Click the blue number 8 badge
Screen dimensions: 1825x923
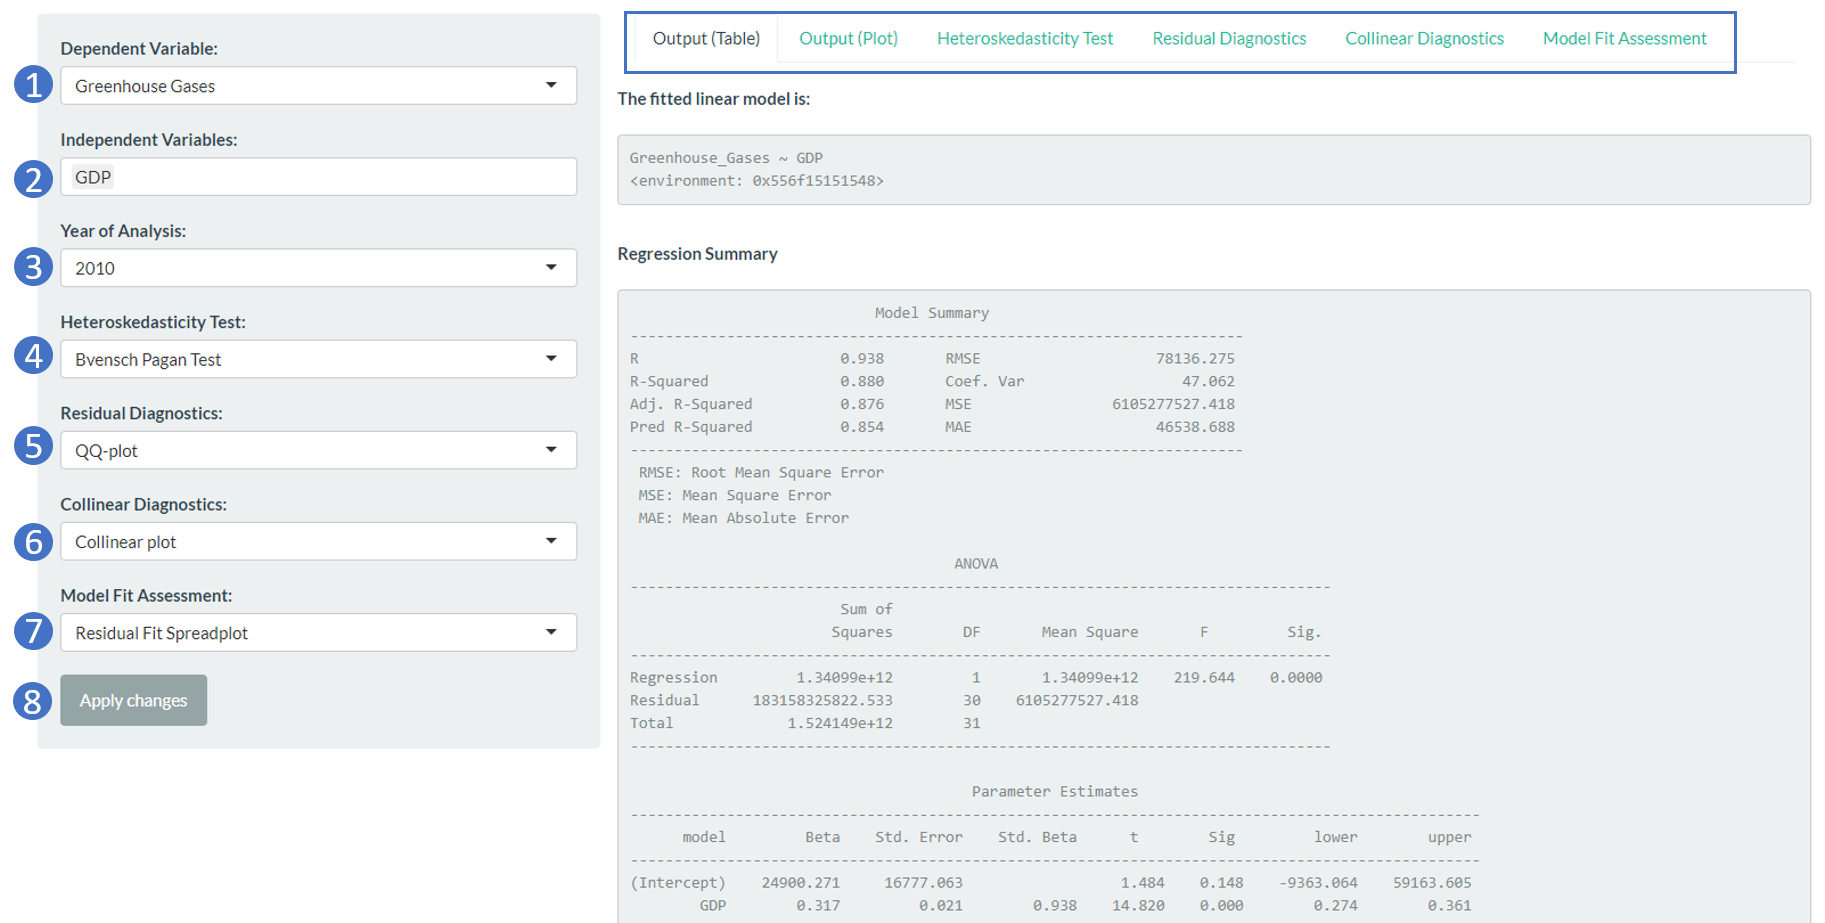coord(33,701)
